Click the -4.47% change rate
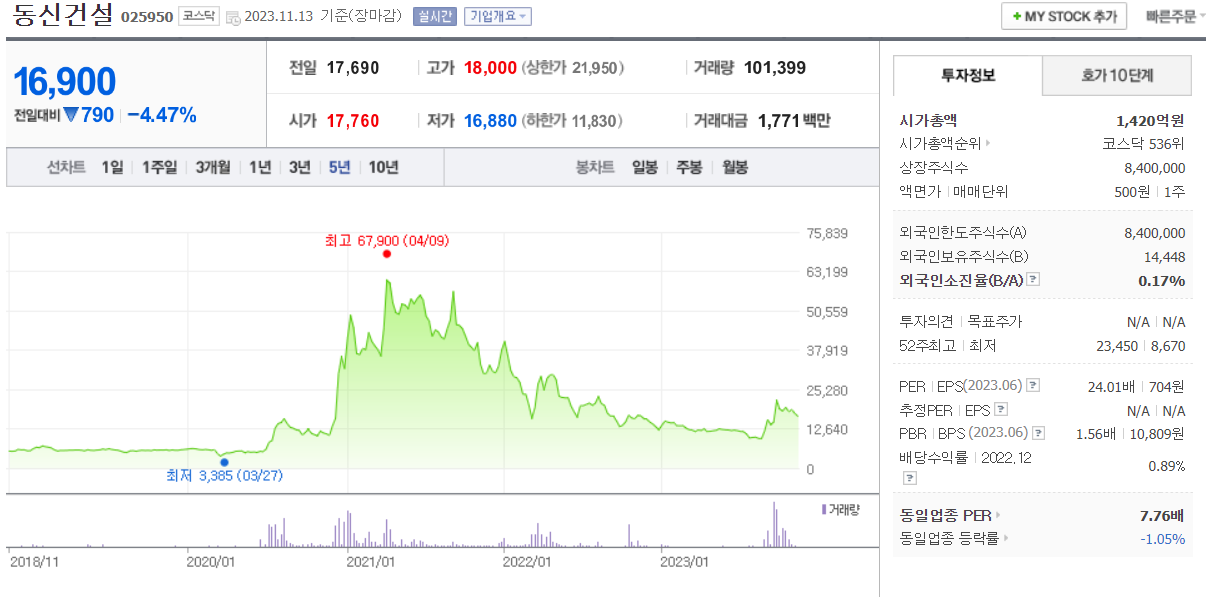Image resolution: width=1216 pixels, height=597 pixels. tap(162, 115)
